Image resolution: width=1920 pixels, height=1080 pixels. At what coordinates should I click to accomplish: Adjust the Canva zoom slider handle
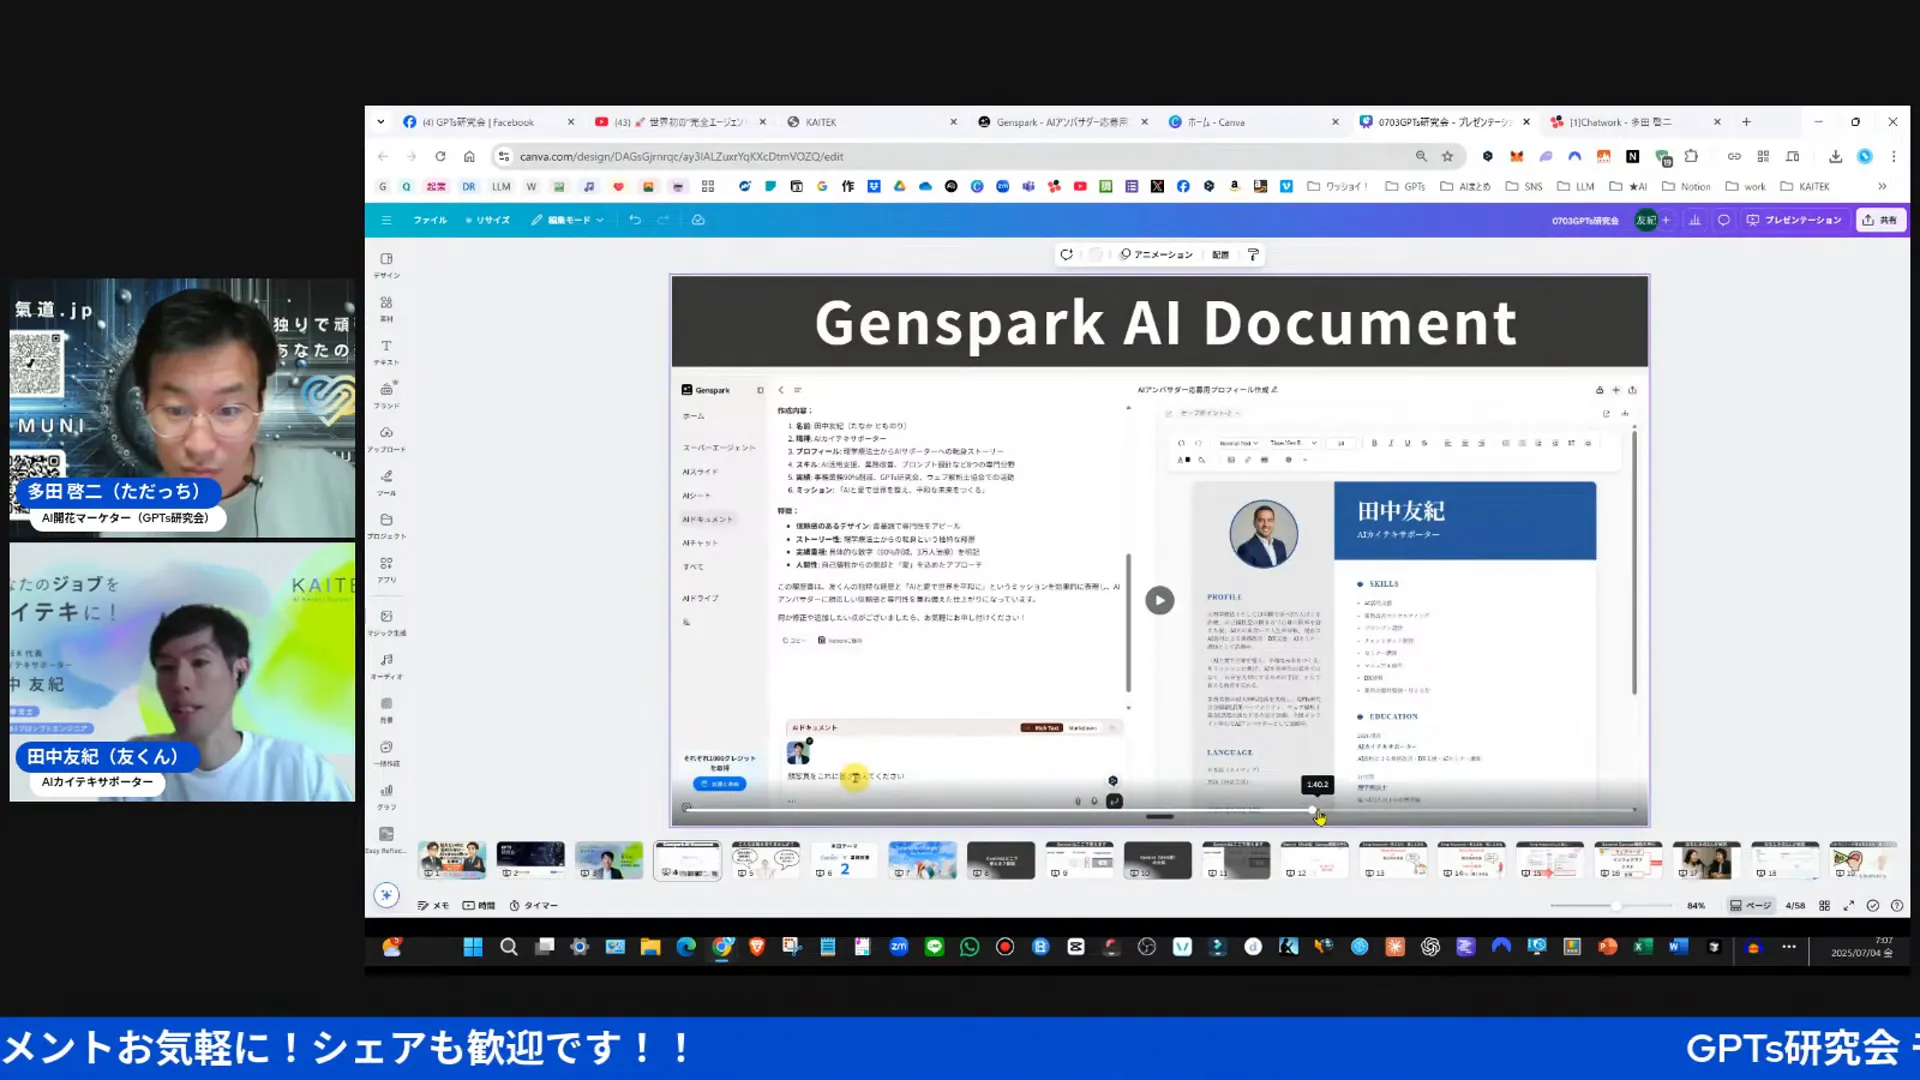click(x=1616, y=906)
